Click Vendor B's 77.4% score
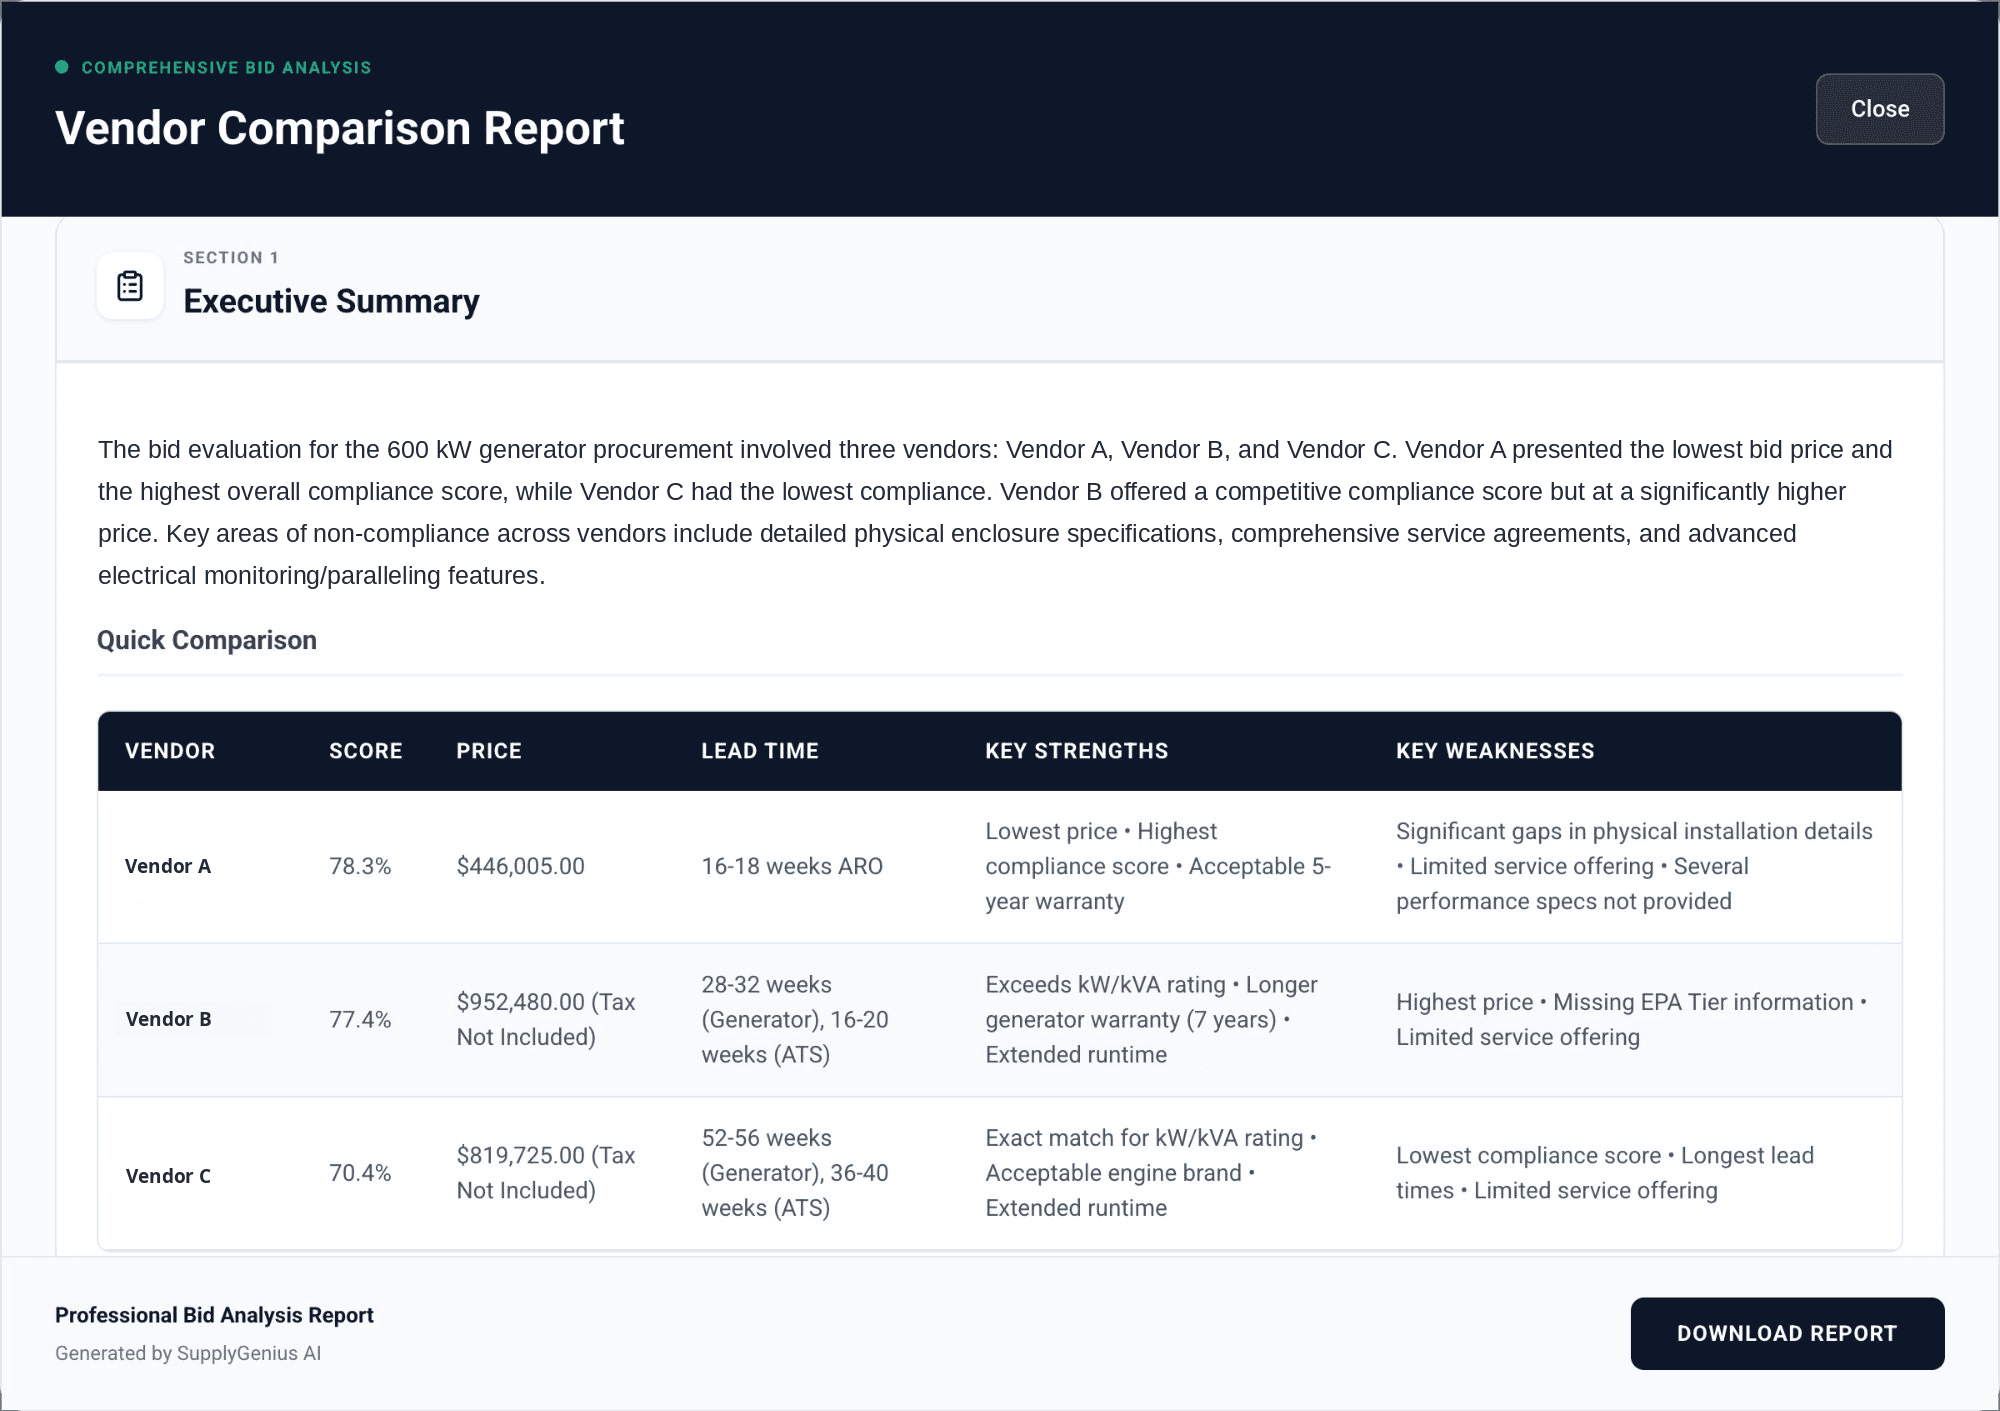This screenshot has width=2000, height=1411. 360,1019
